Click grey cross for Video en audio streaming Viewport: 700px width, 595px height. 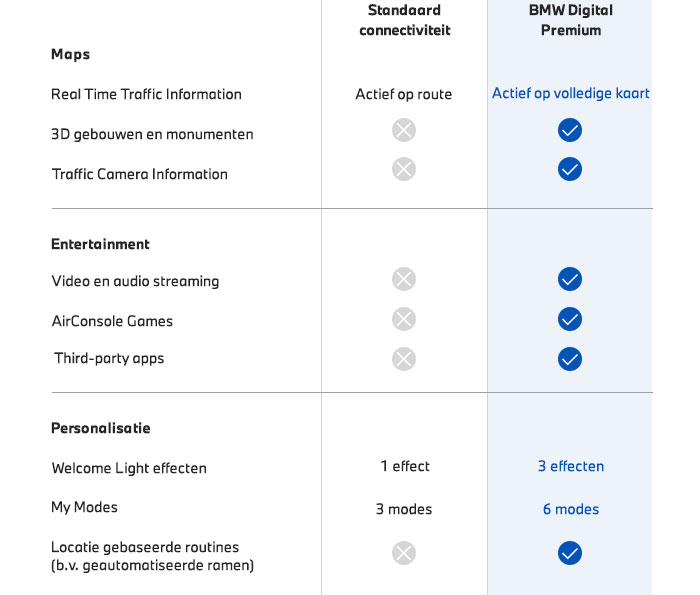404,279
